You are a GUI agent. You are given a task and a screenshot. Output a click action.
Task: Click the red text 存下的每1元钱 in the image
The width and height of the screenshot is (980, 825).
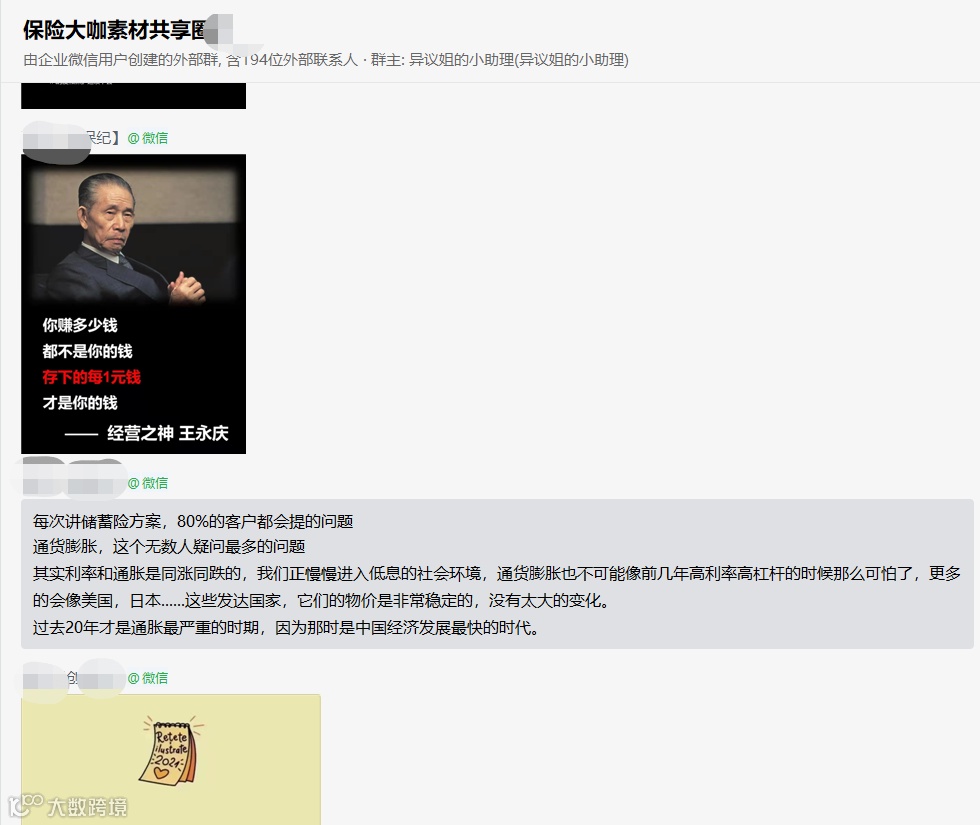tap(91, 377)
